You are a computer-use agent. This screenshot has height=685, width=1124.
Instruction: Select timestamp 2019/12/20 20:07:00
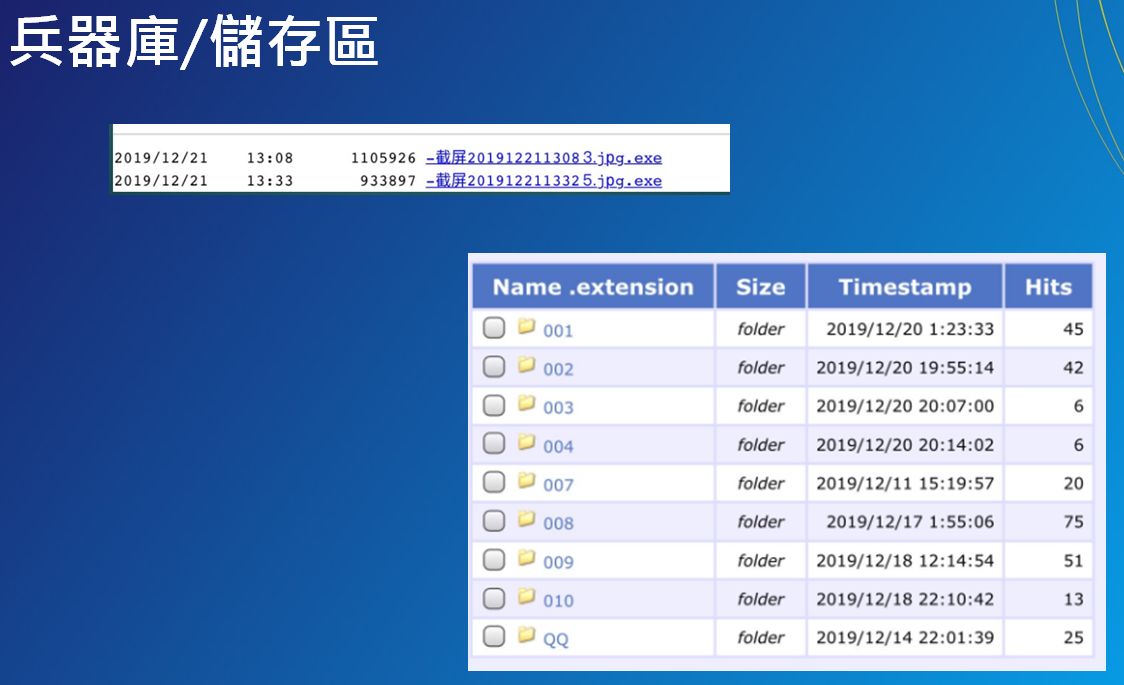[905, 406]
